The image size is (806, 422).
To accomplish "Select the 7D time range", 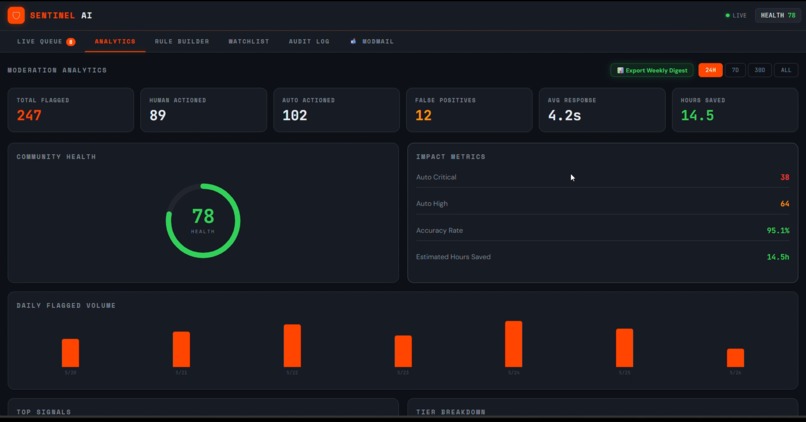I will (735, 70).
